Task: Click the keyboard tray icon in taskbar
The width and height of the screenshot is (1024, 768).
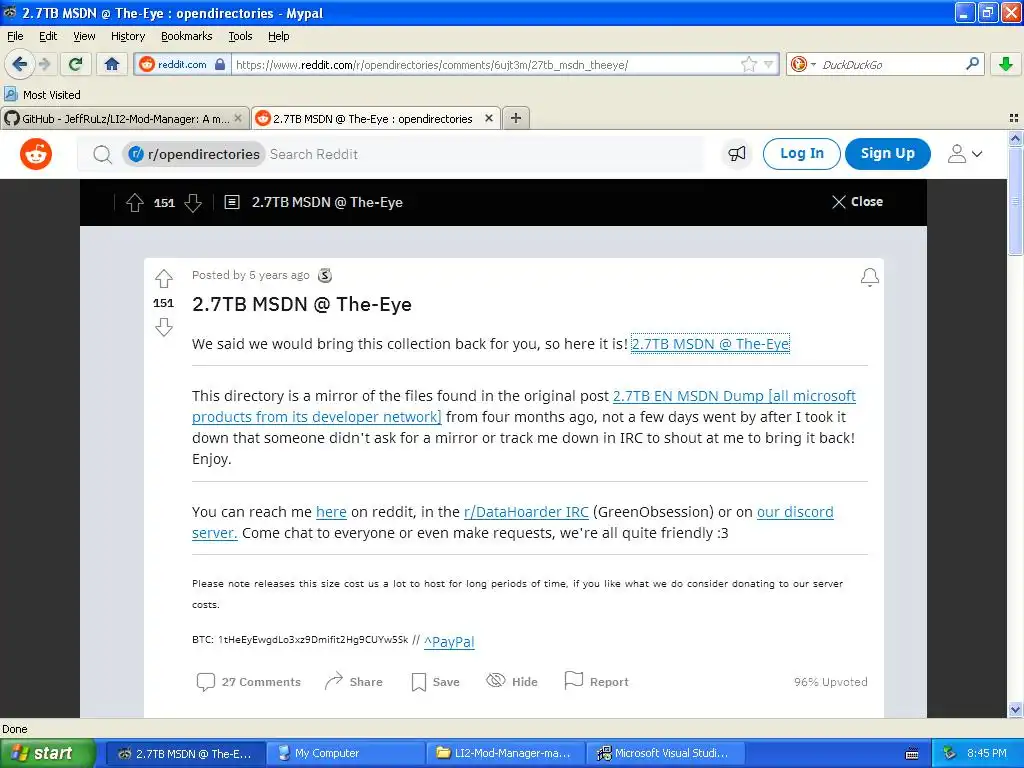Action: pyautogui.click(x=912, y=754)
